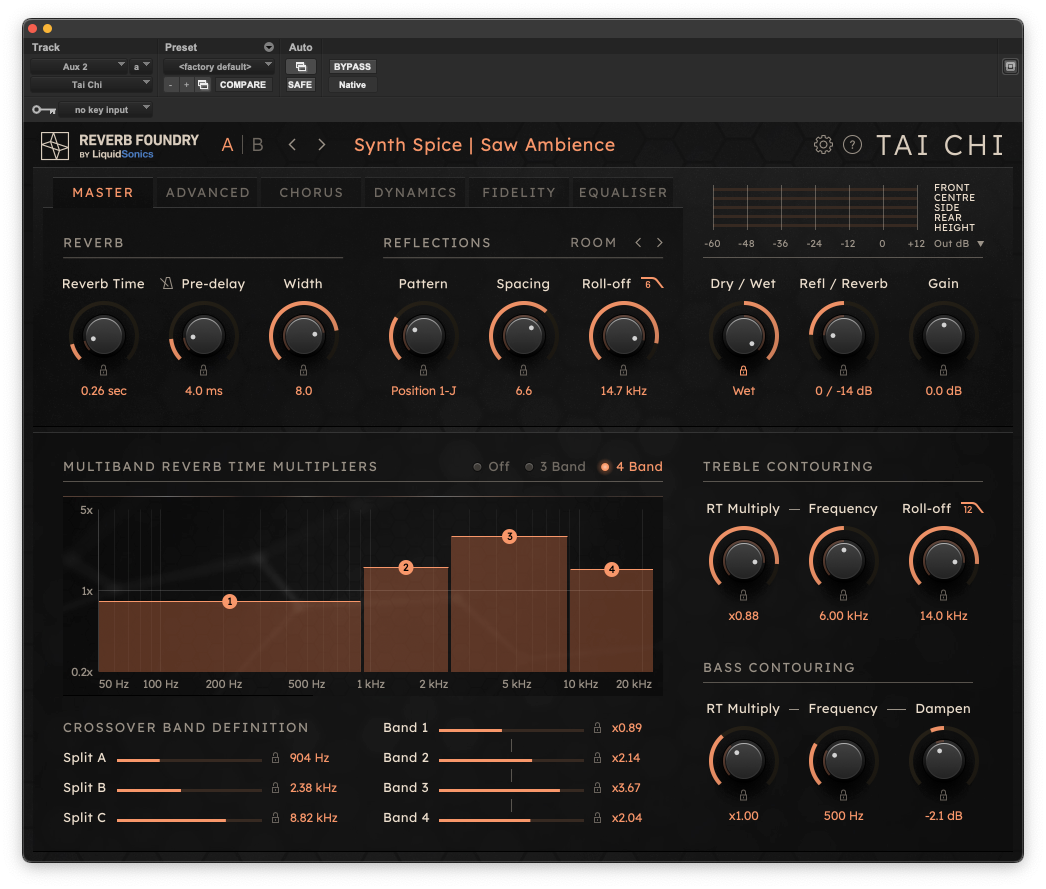
Task: Select the 3 Band radio option
Action: (x=555, y=467)
